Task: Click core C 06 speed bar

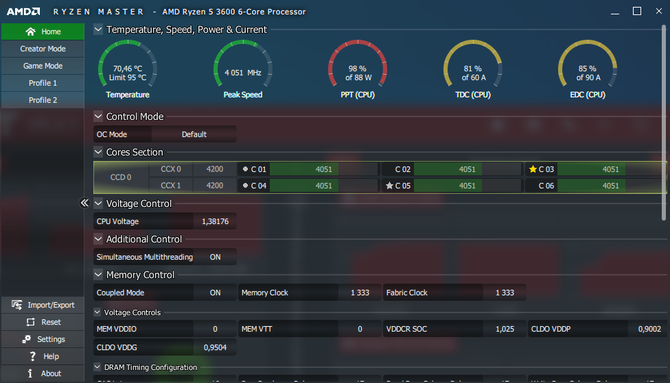Action: [611, 186]
